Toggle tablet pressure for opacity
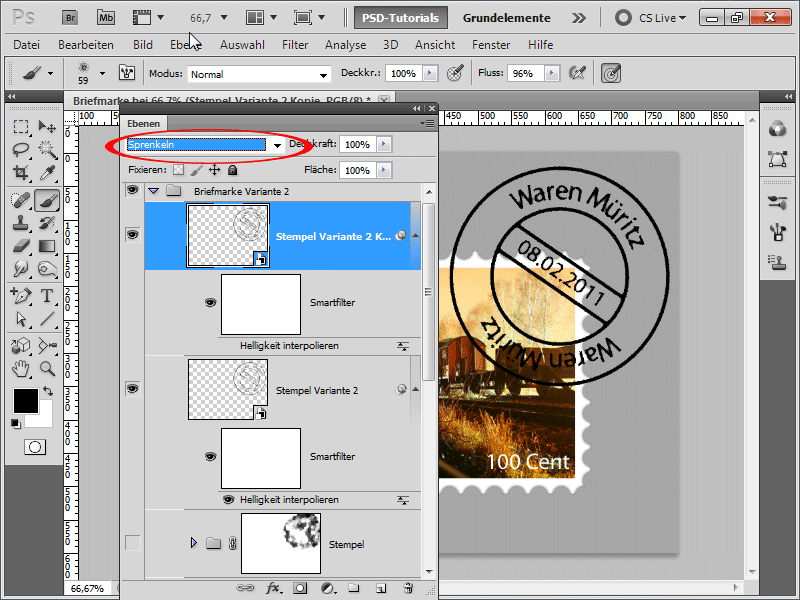This screenshot has width=800, height=600. click(x=455, y=73)
